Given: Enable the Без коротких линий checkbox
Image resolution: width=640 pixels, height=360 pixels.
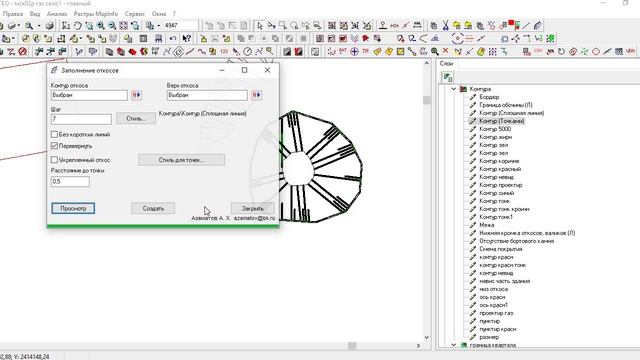Looking at the screenshot, I should (54, 134).
